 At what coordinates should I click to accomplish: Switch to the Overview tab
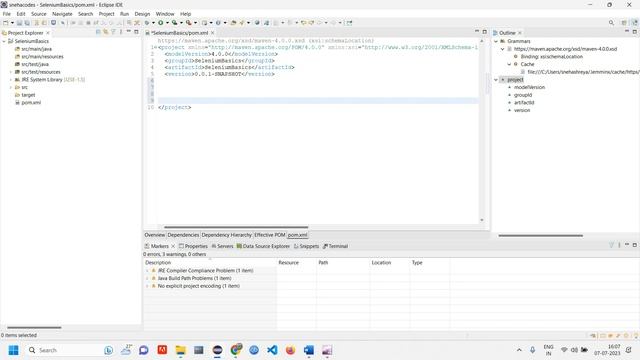coord(155,235)
